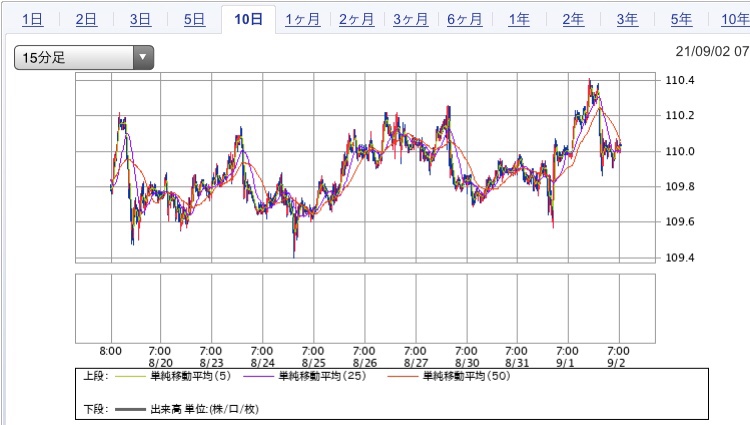Click the 8/20 date axis label
The image size is (750, 425).
[x=161, y=363]
